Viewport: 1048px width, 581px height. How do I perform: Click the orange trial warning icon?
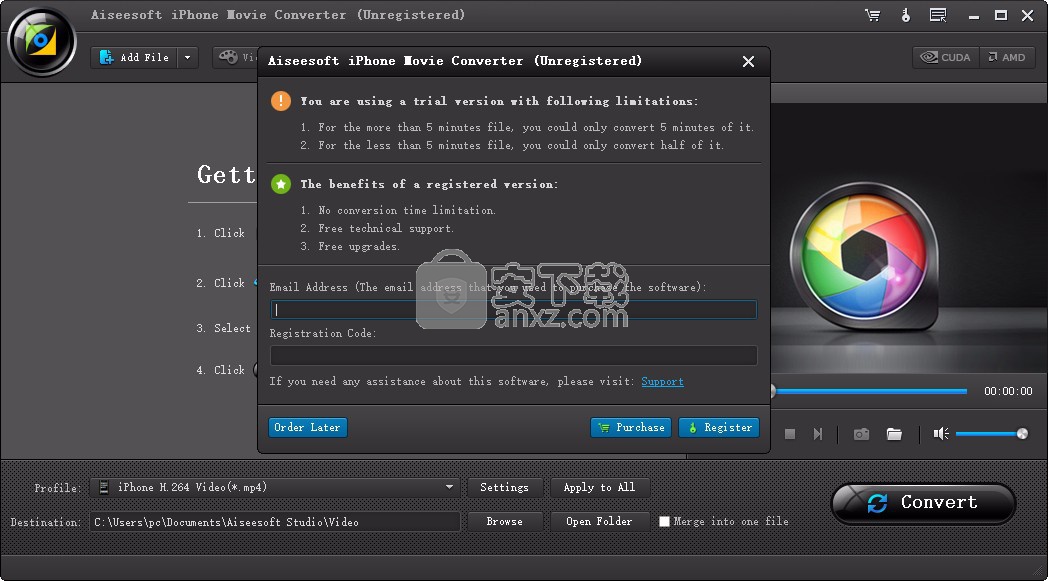(x=281, y=102)
